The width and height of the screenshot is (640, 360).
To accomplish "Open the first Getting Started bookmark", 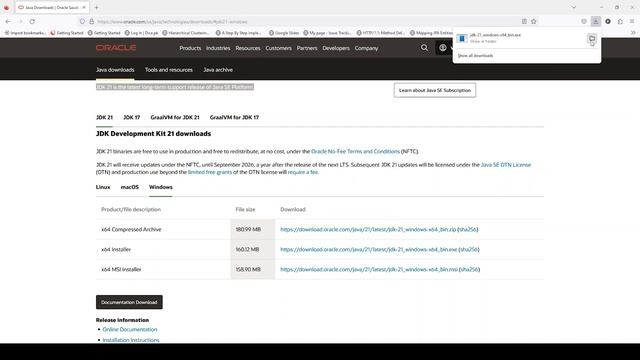I will click(67, 33).
